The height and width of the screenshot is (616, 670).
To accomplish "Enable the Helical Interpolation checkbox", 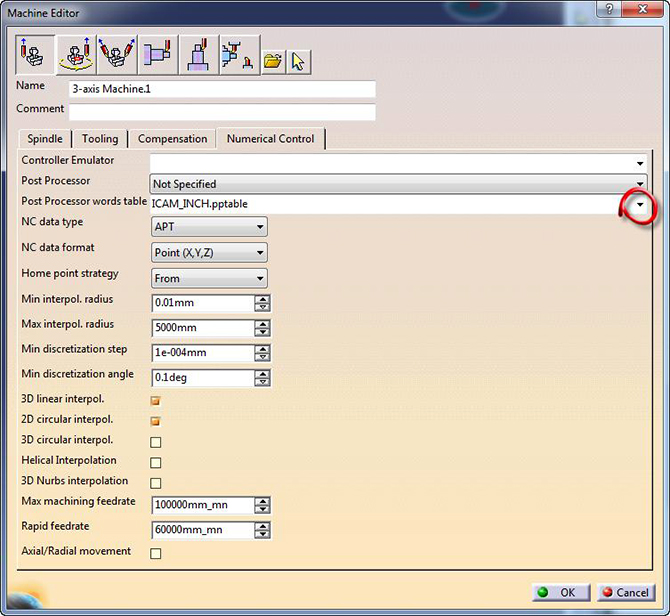I will tap(155, 462).
